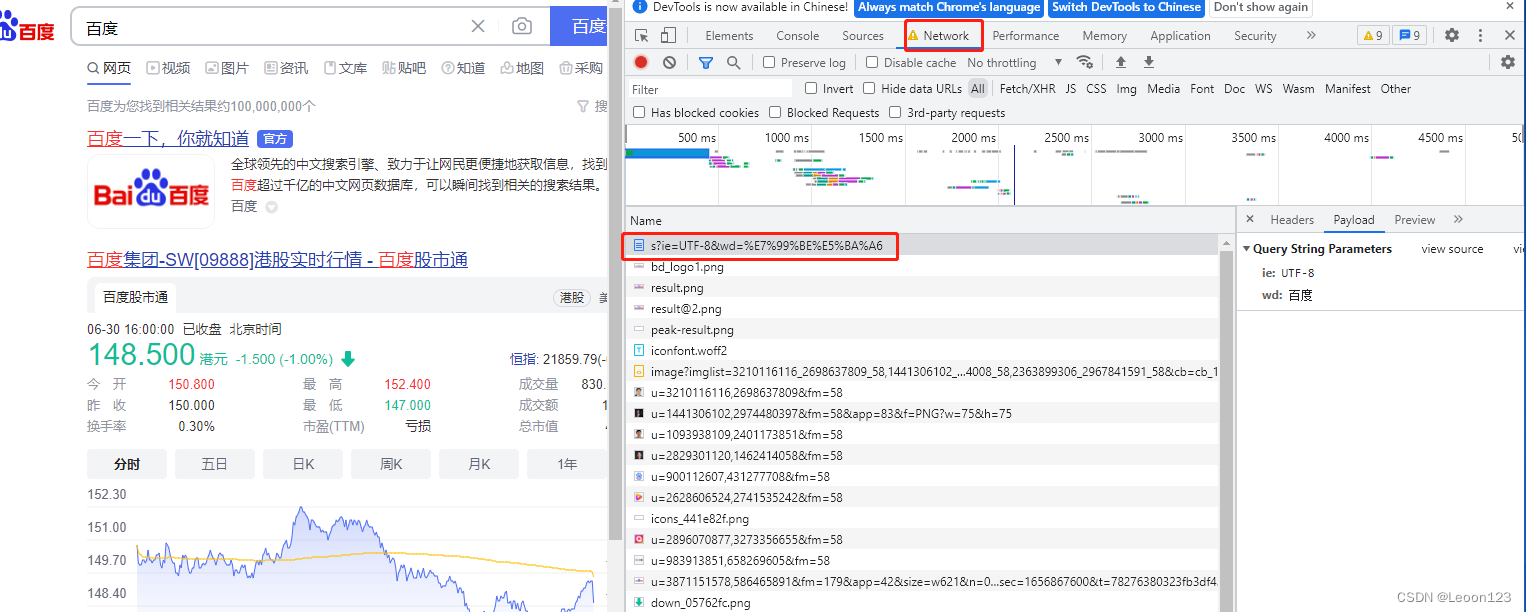
Task: Open the network search magnifier icon
Action: tap(734, 62)
